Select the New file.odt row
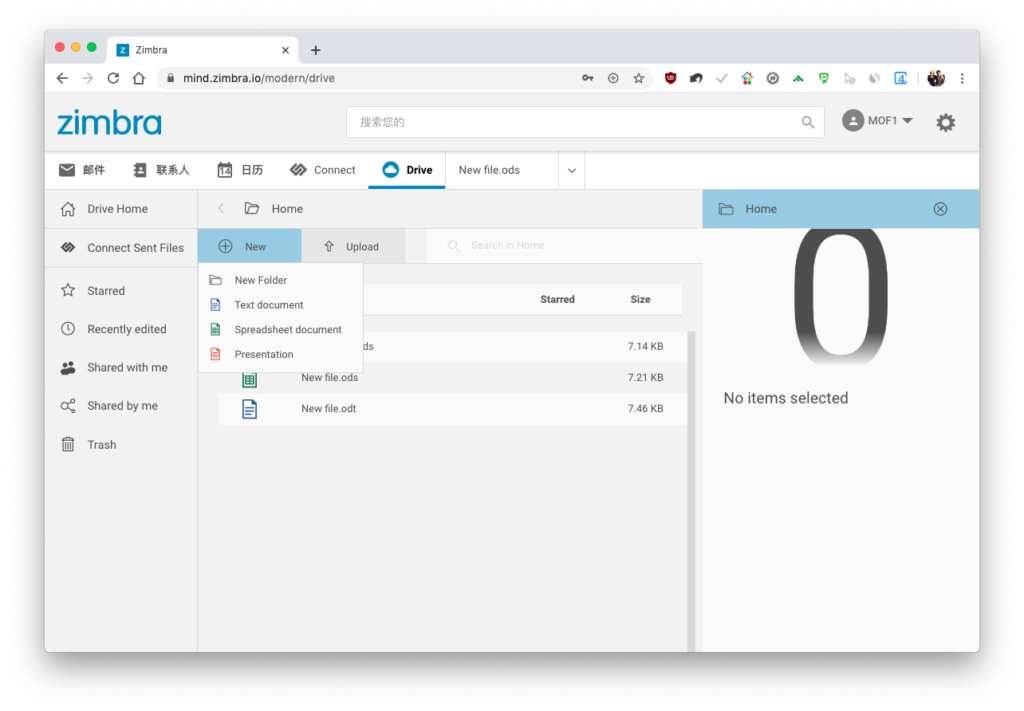Image resolution: width=1024 pixels, height=711 pixels. coord(452,409)
